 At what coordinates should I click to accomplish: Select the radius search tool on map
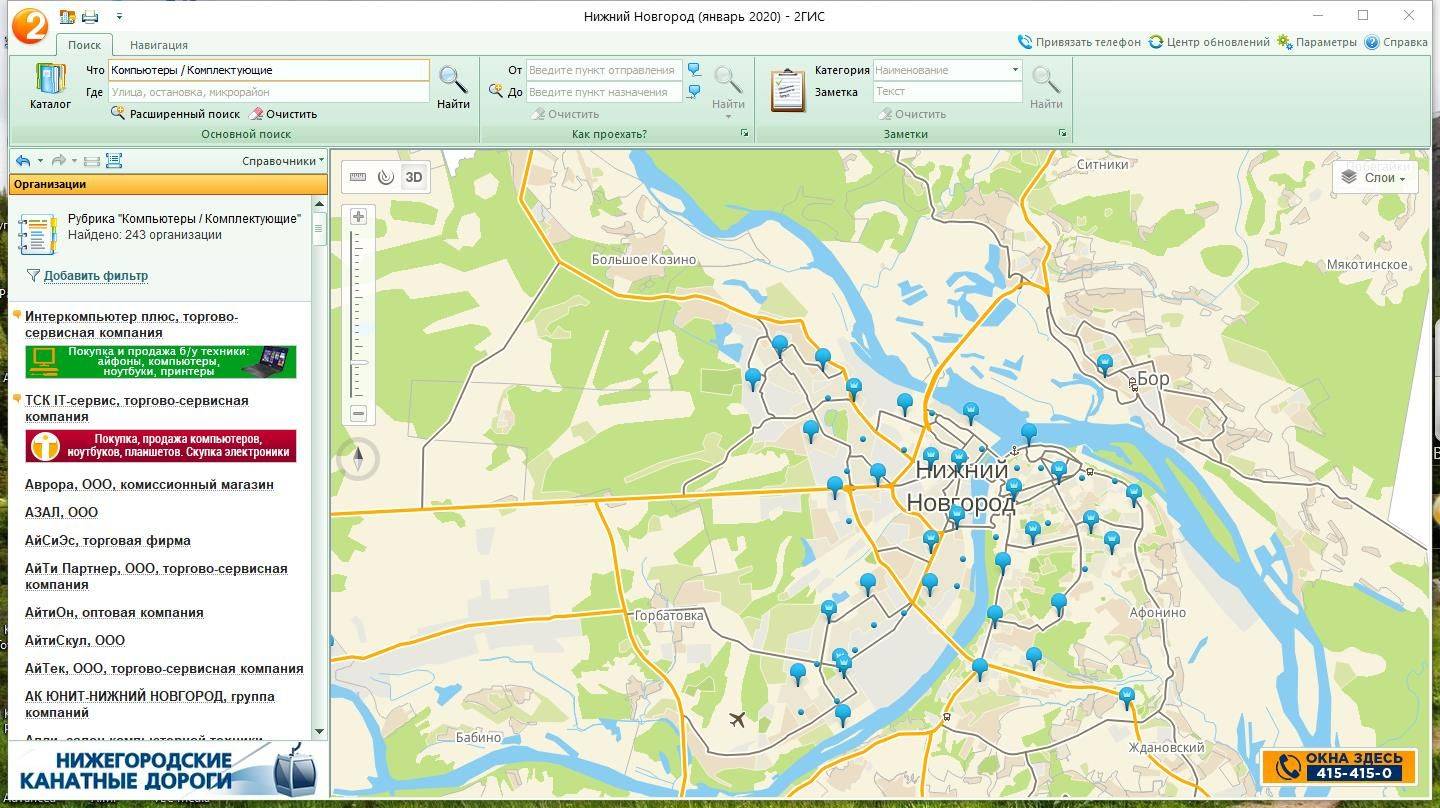pyautogui.click(x=386, y=177)
